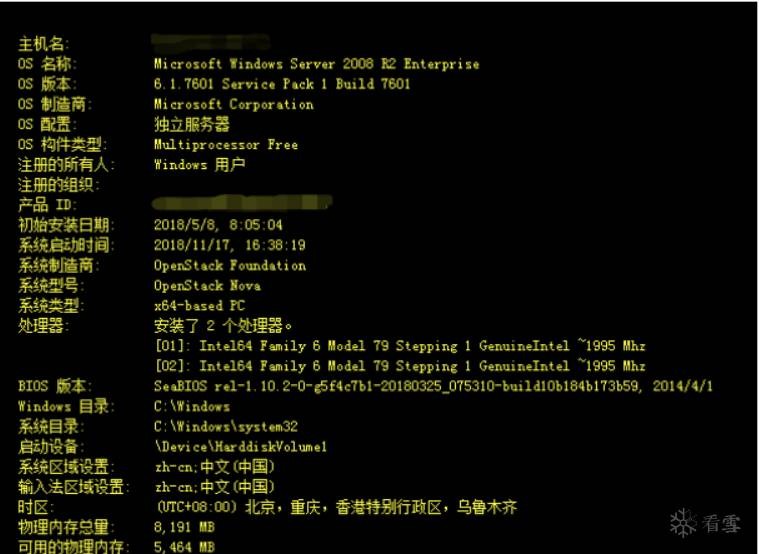Click the install date 2018/5/8 value

click(218, 225)
